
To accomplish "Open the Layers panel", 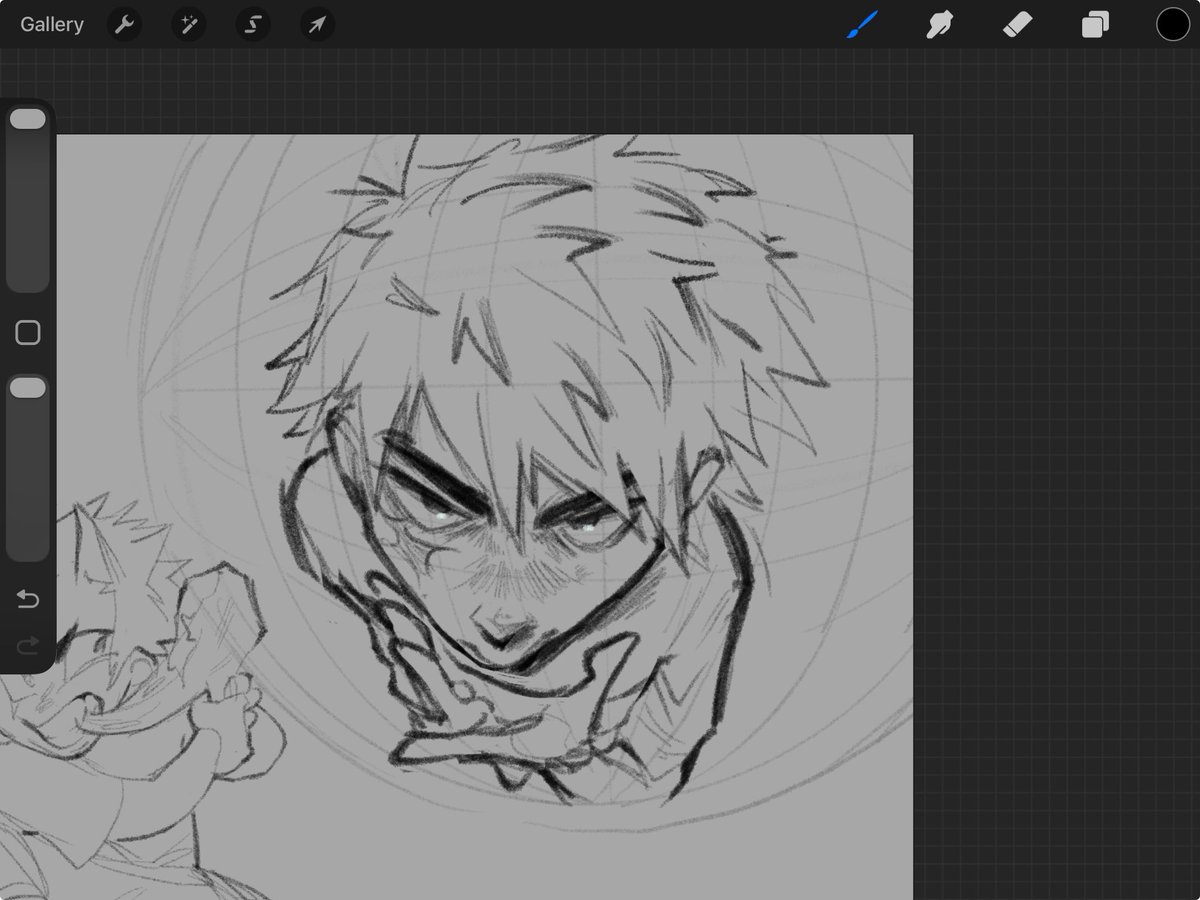I will pyautogui.click(x=1095, y=24).
